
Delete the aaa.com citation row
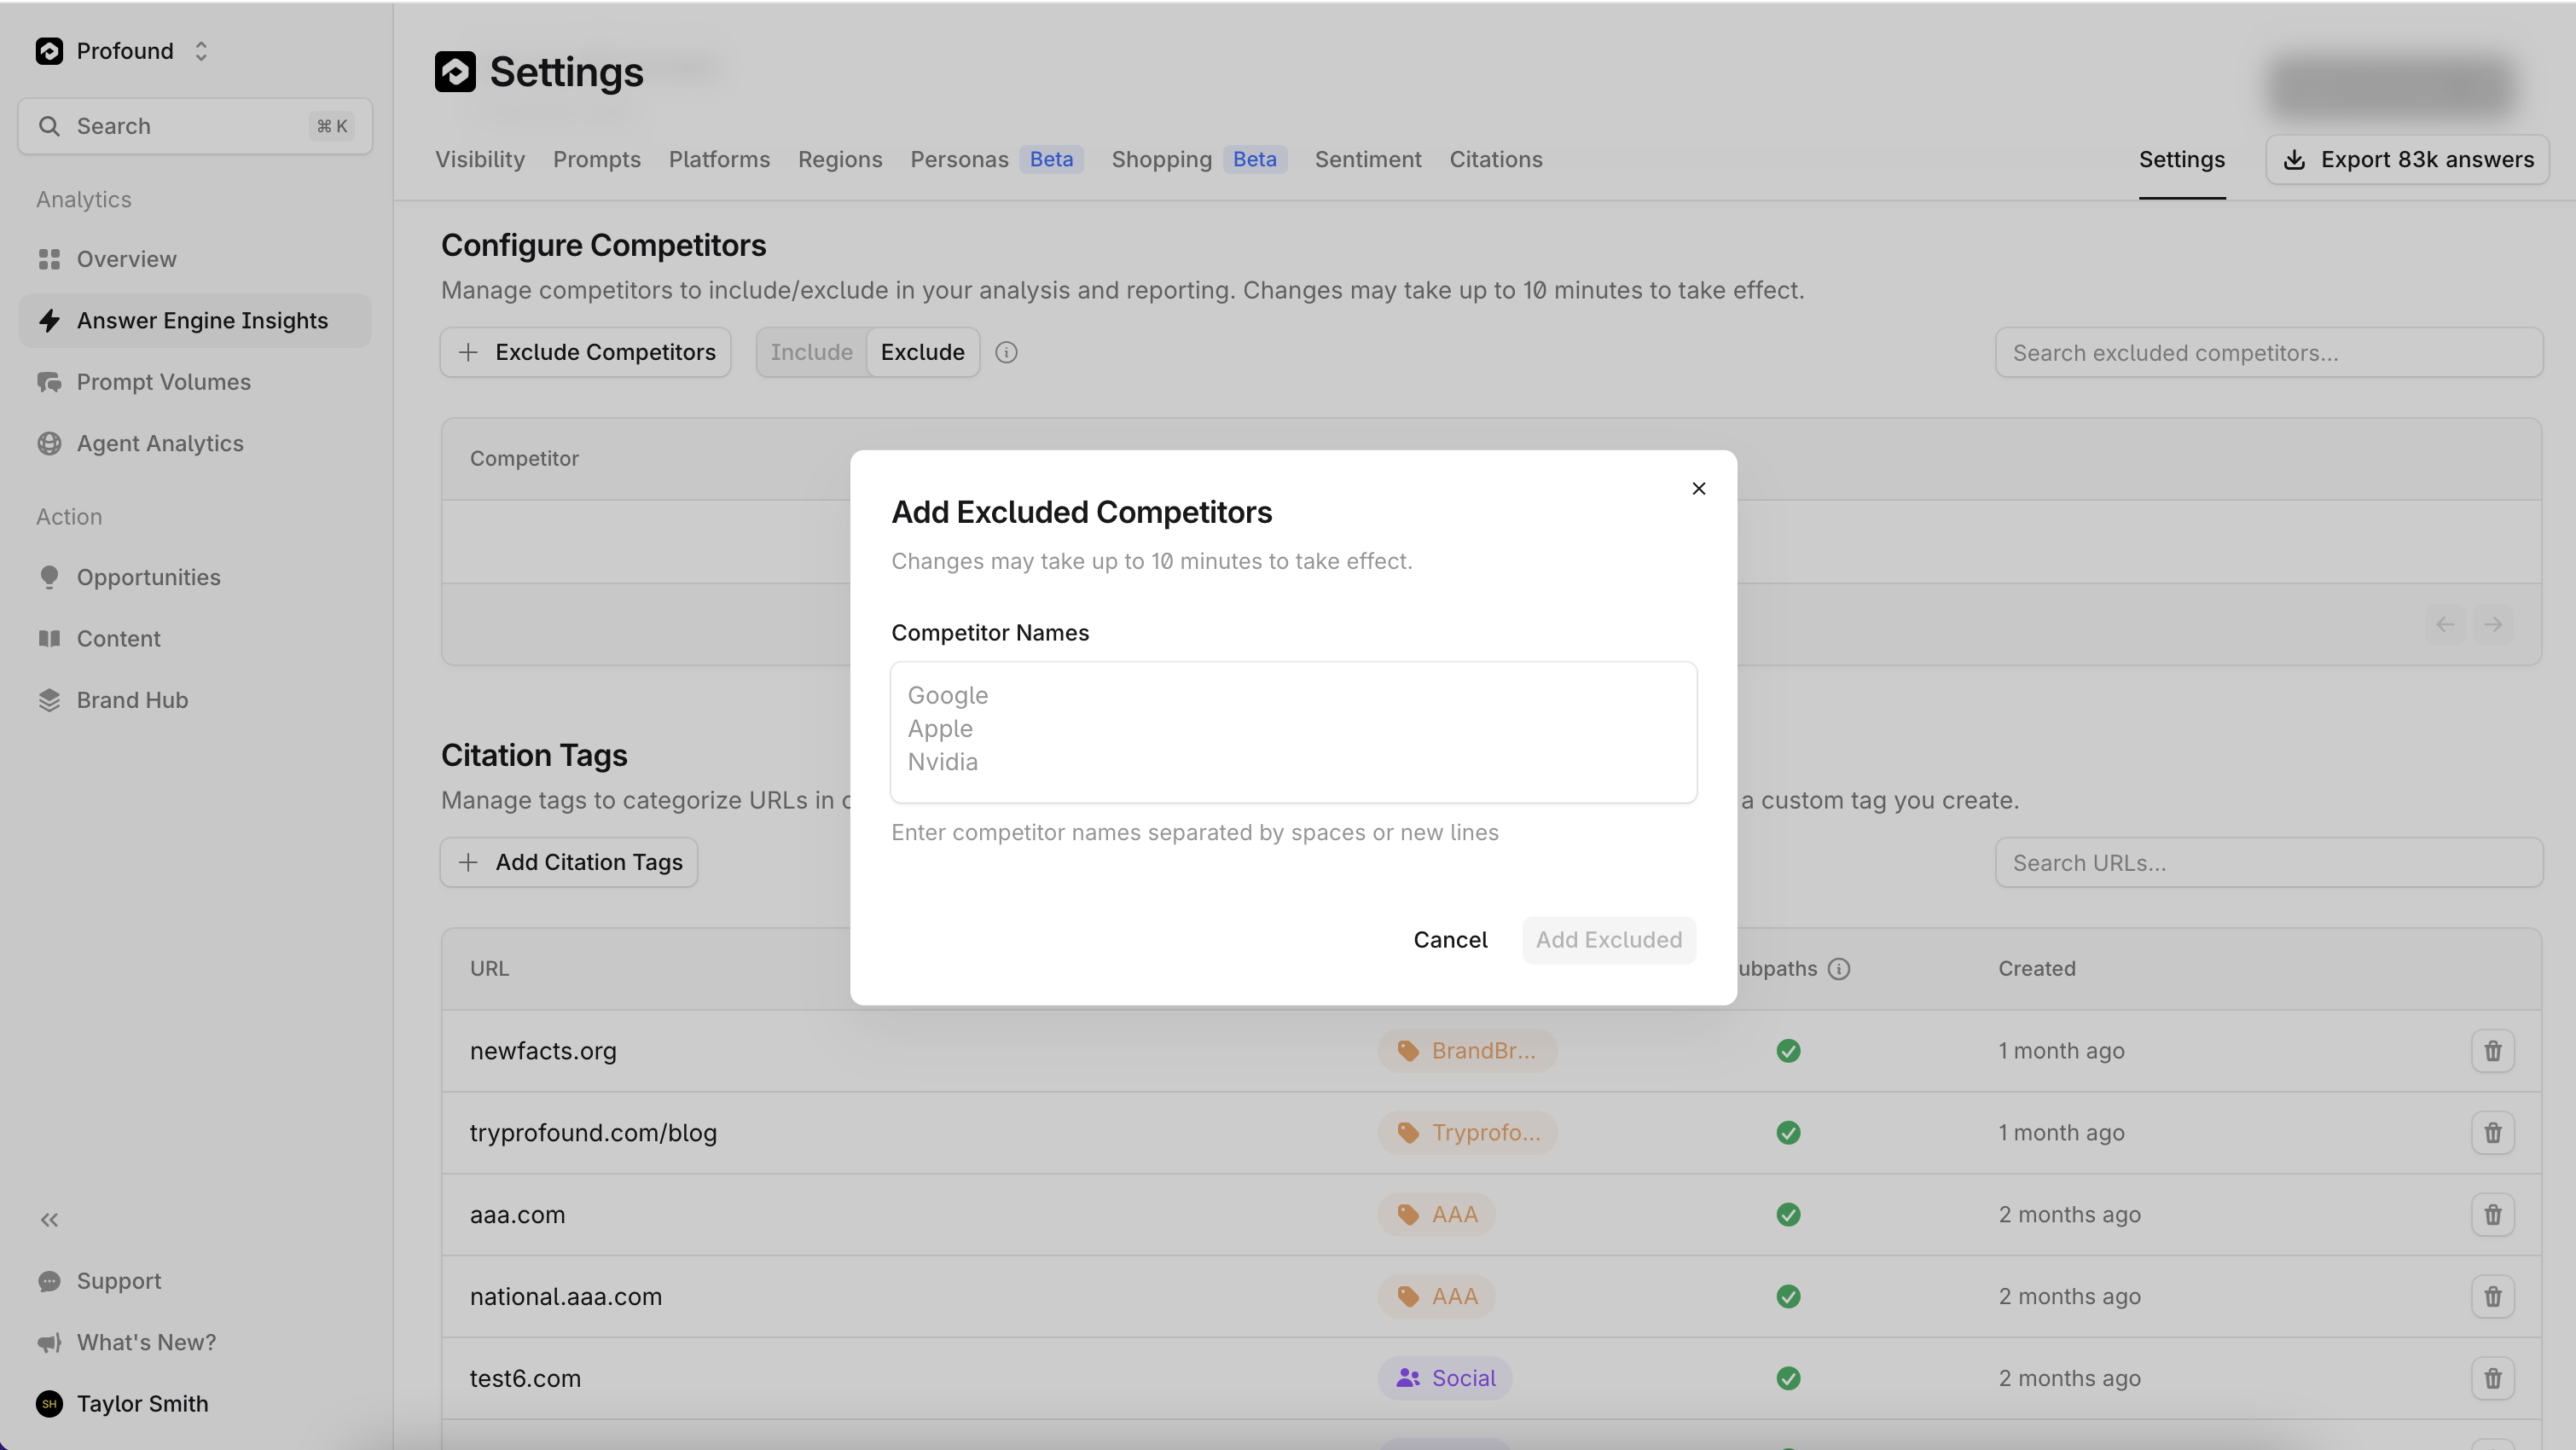pos(2492,1214)
